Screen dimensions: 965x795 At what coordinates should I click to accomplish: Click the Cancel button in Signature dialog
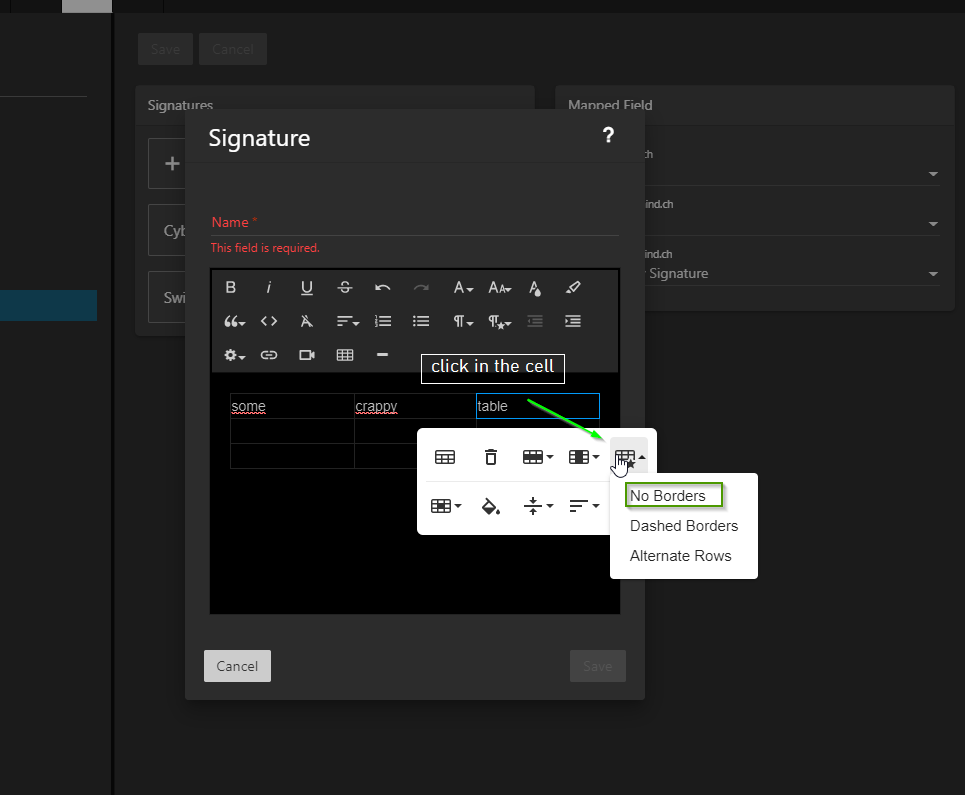pyautogui.click(x=237, y=666)
